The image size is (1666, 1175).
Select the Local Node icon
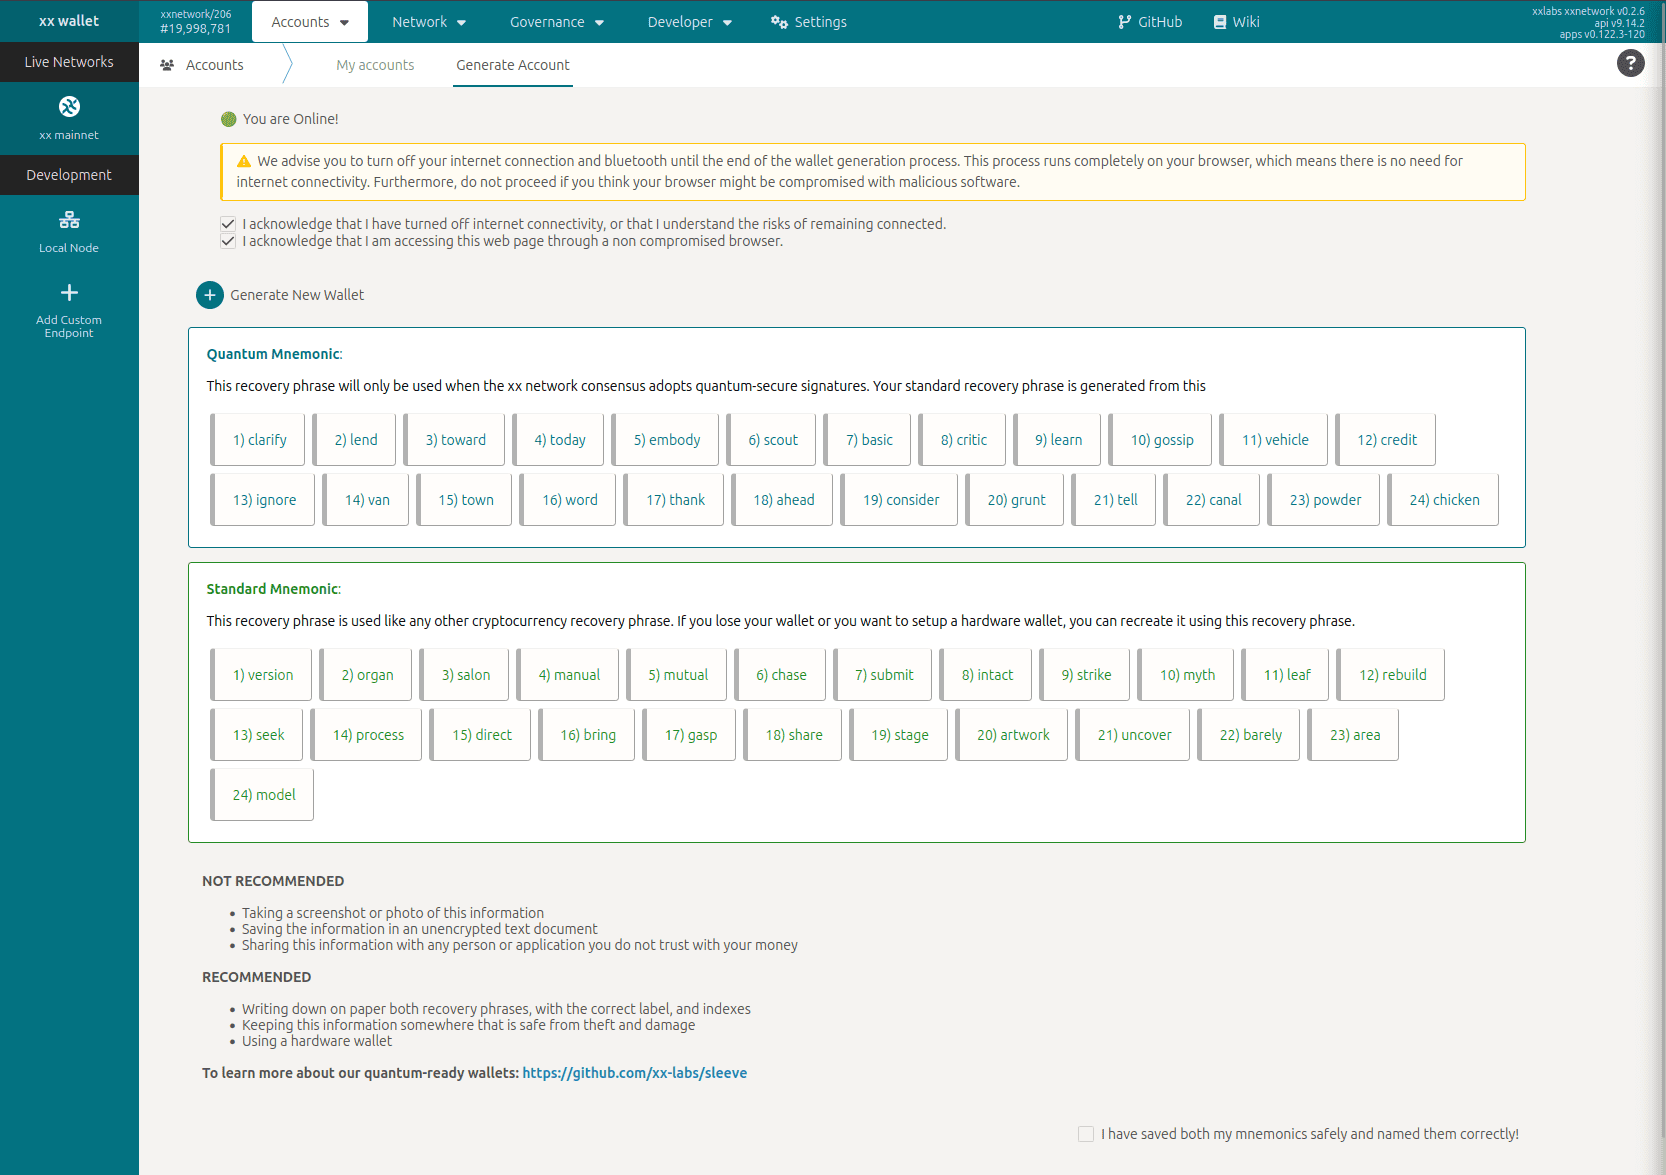[69, 220]
